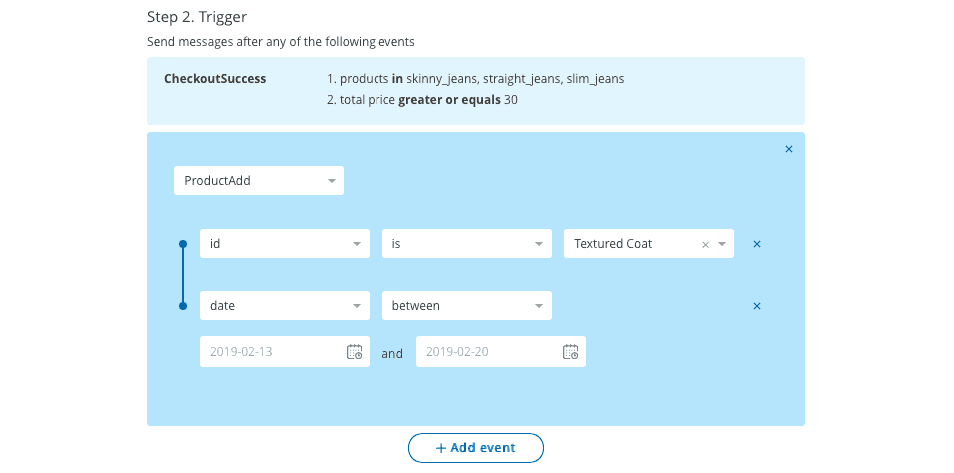954x473 pixels.
Task: Click the Add event button
Action: click(x=476, y=448)
